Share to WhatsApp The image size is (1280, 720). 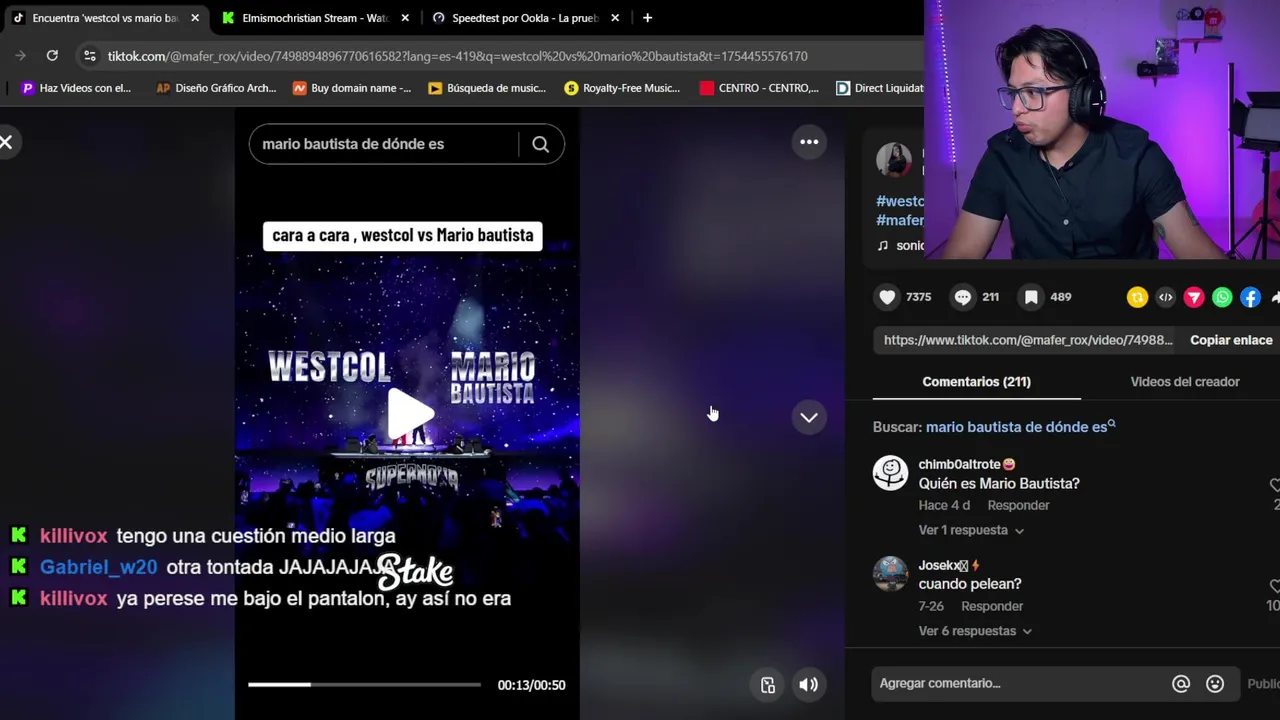click(1222, 297)
